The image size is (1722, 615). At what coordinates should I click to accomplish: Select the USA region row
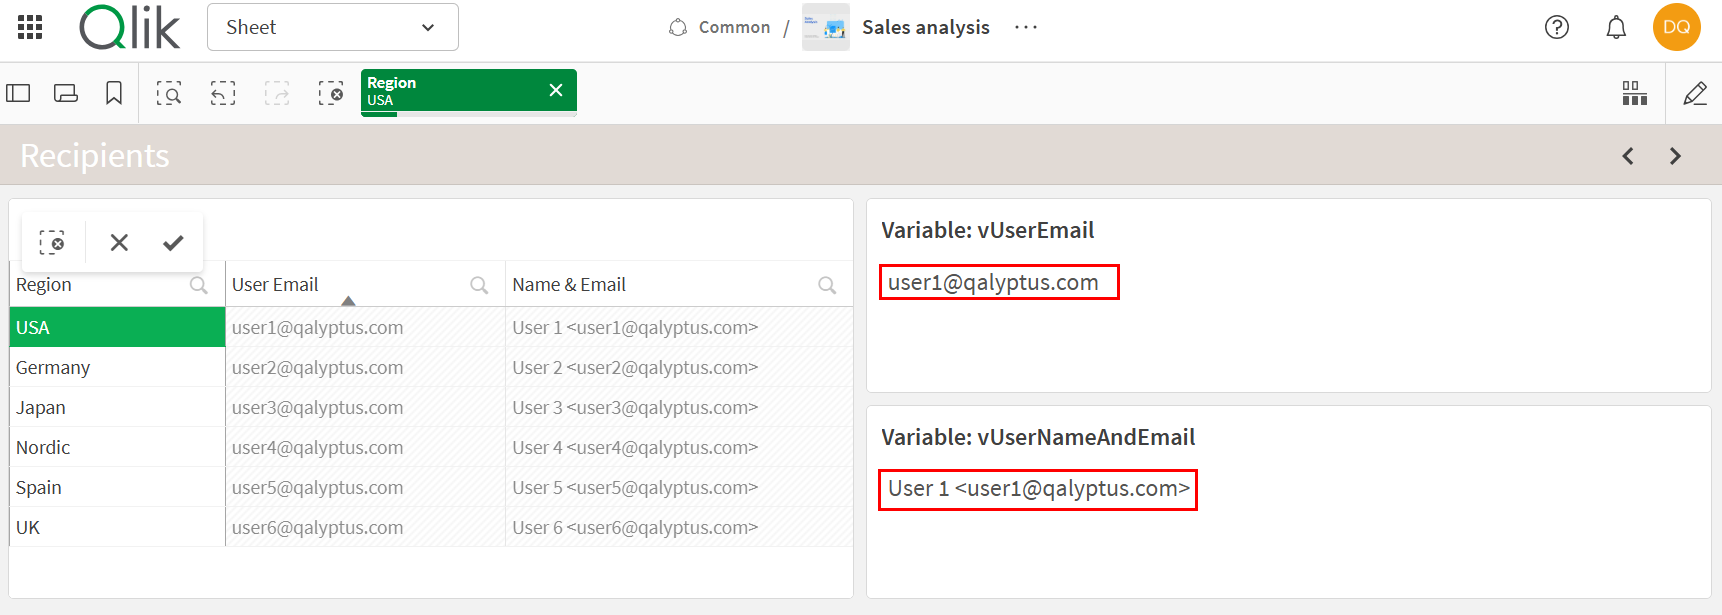coord(117,327)
